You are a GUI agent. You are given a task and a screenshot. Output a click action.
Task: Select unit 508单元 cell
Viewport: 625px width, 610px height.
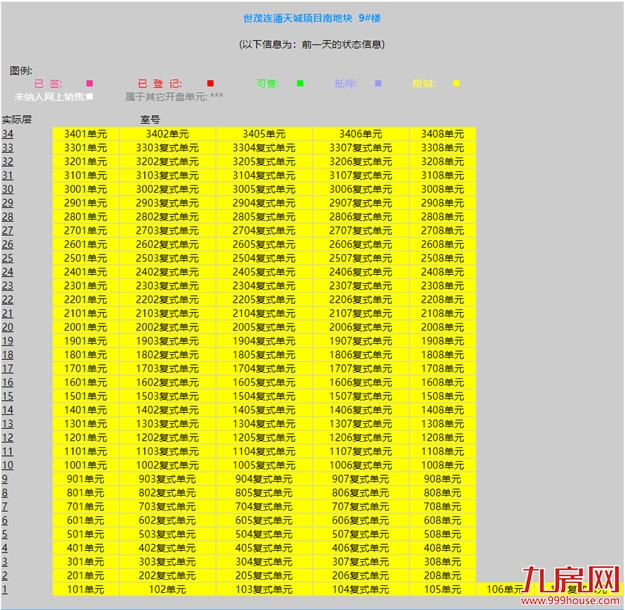click(x=442, y=534)
